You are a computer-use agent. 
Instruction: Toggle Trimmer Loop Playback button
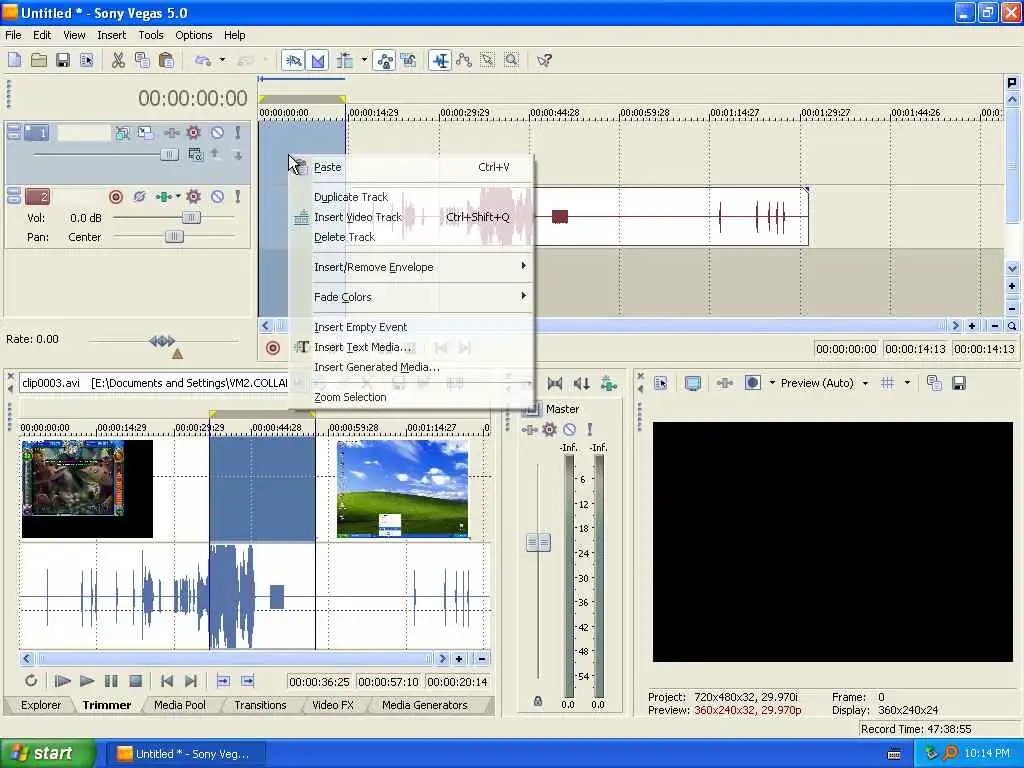(31, 681)
